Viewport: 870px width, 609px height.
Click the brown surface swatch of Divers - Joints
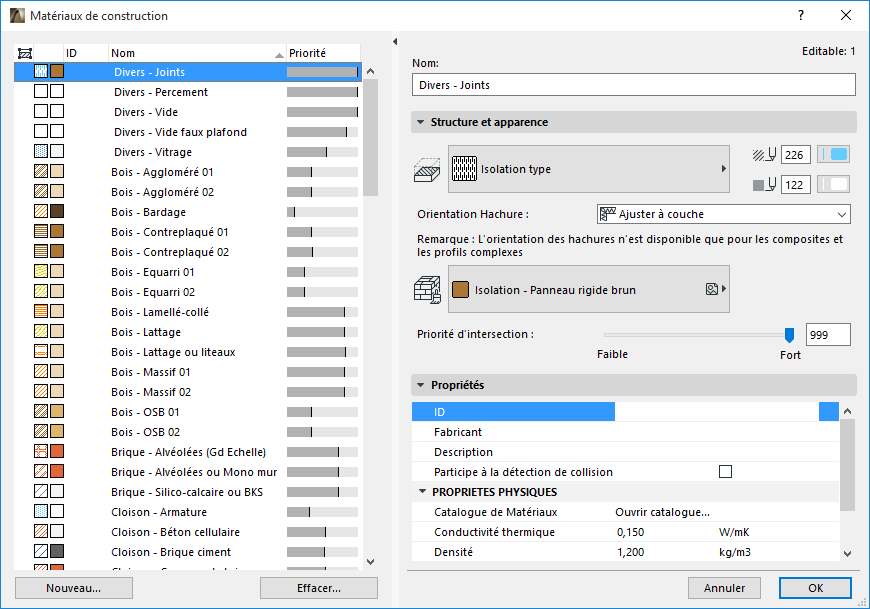(57, 72)
